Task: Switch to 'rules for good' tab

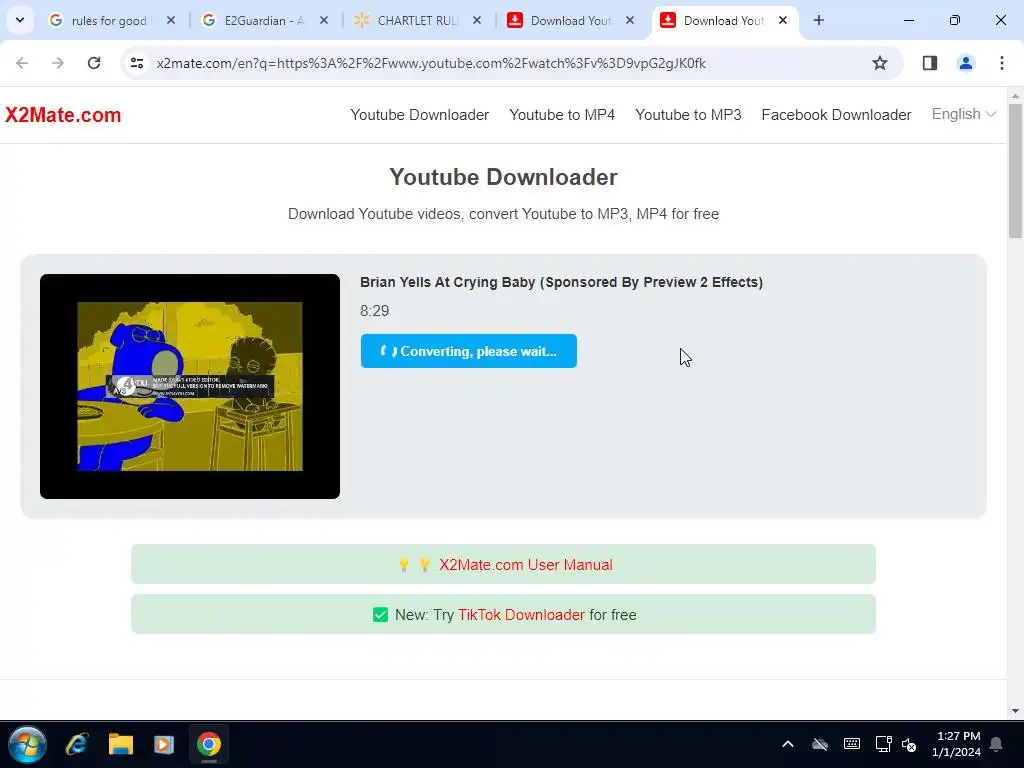Action: [108, 20]
